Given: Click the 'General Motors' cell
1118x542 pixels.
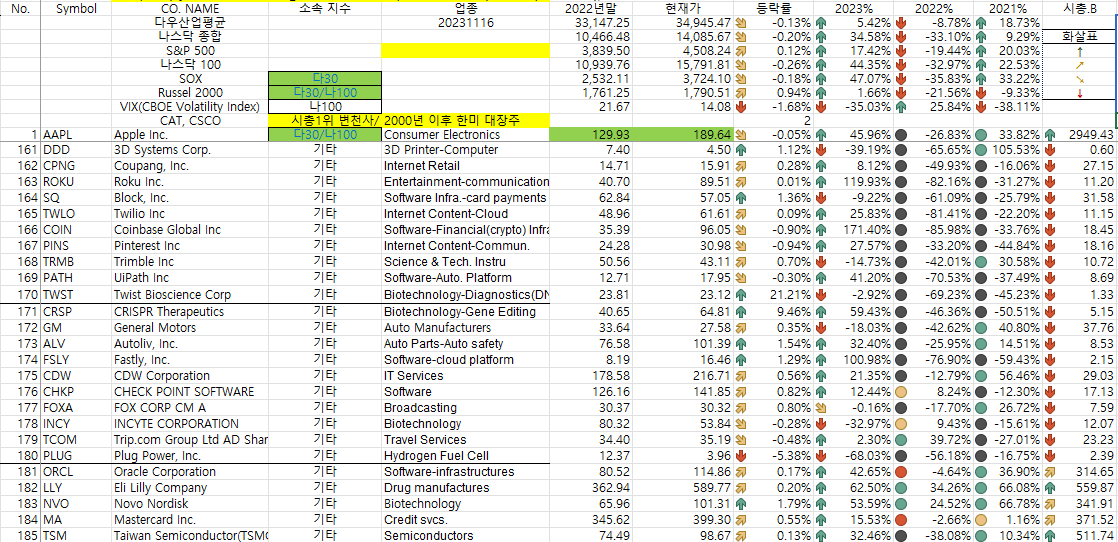Looking at the screenshot, I should point(190,328).
